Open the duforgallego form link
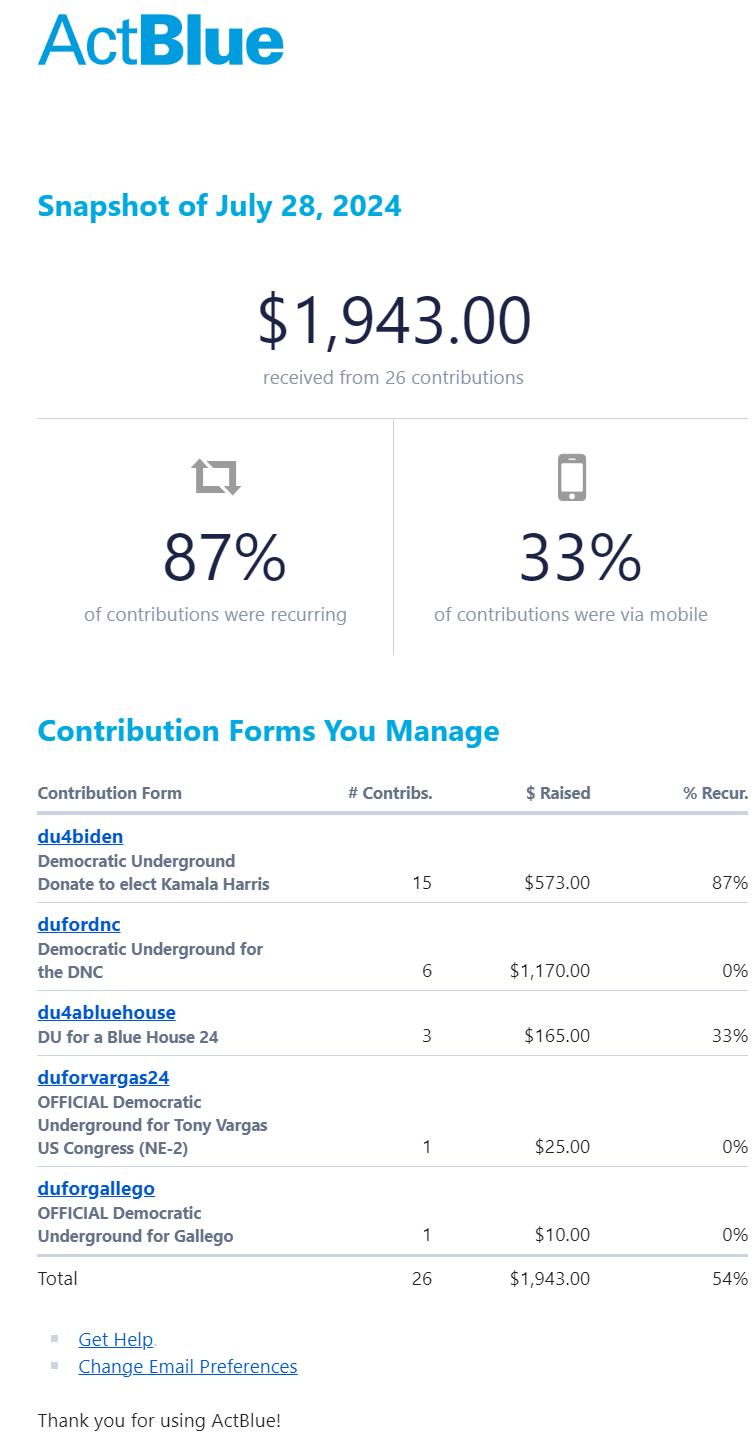 pyautogui.click(x=96, y=1189)
